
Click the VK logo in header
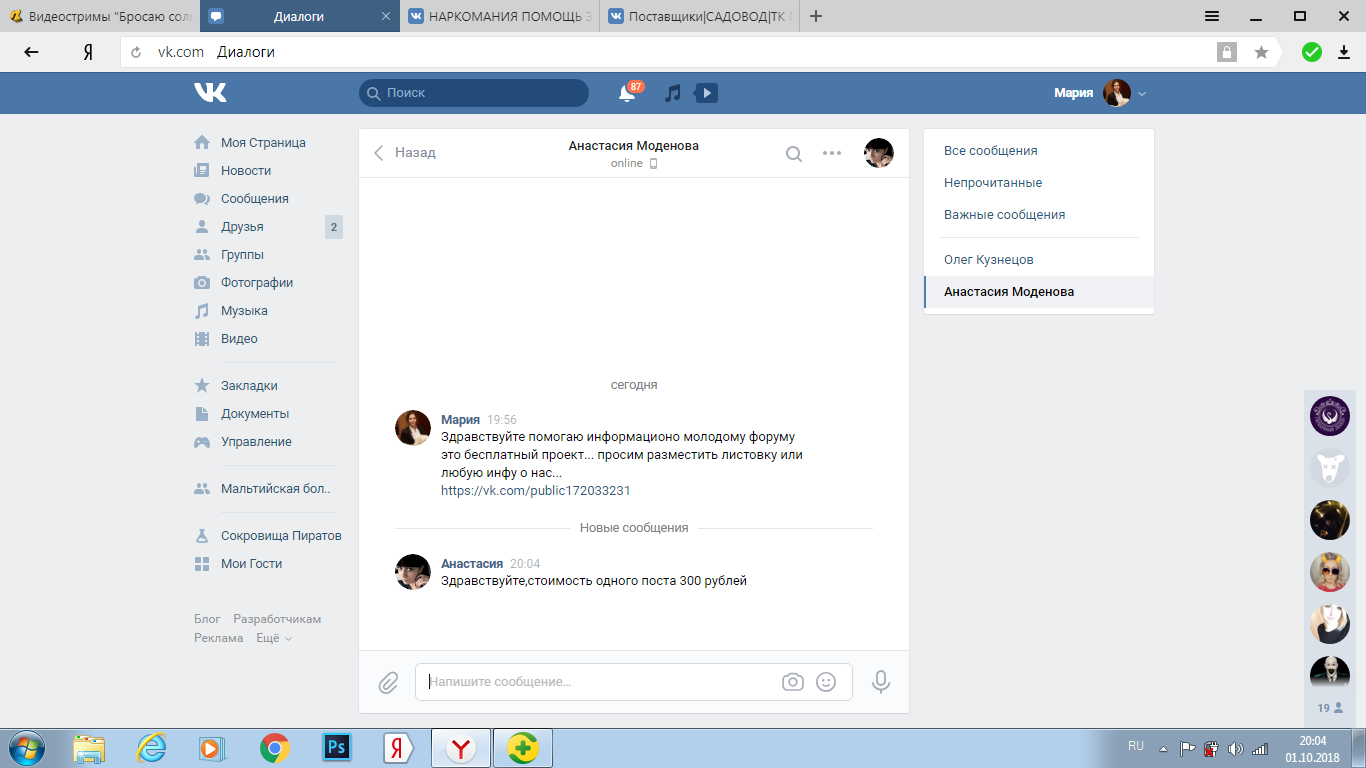point(210,93)
